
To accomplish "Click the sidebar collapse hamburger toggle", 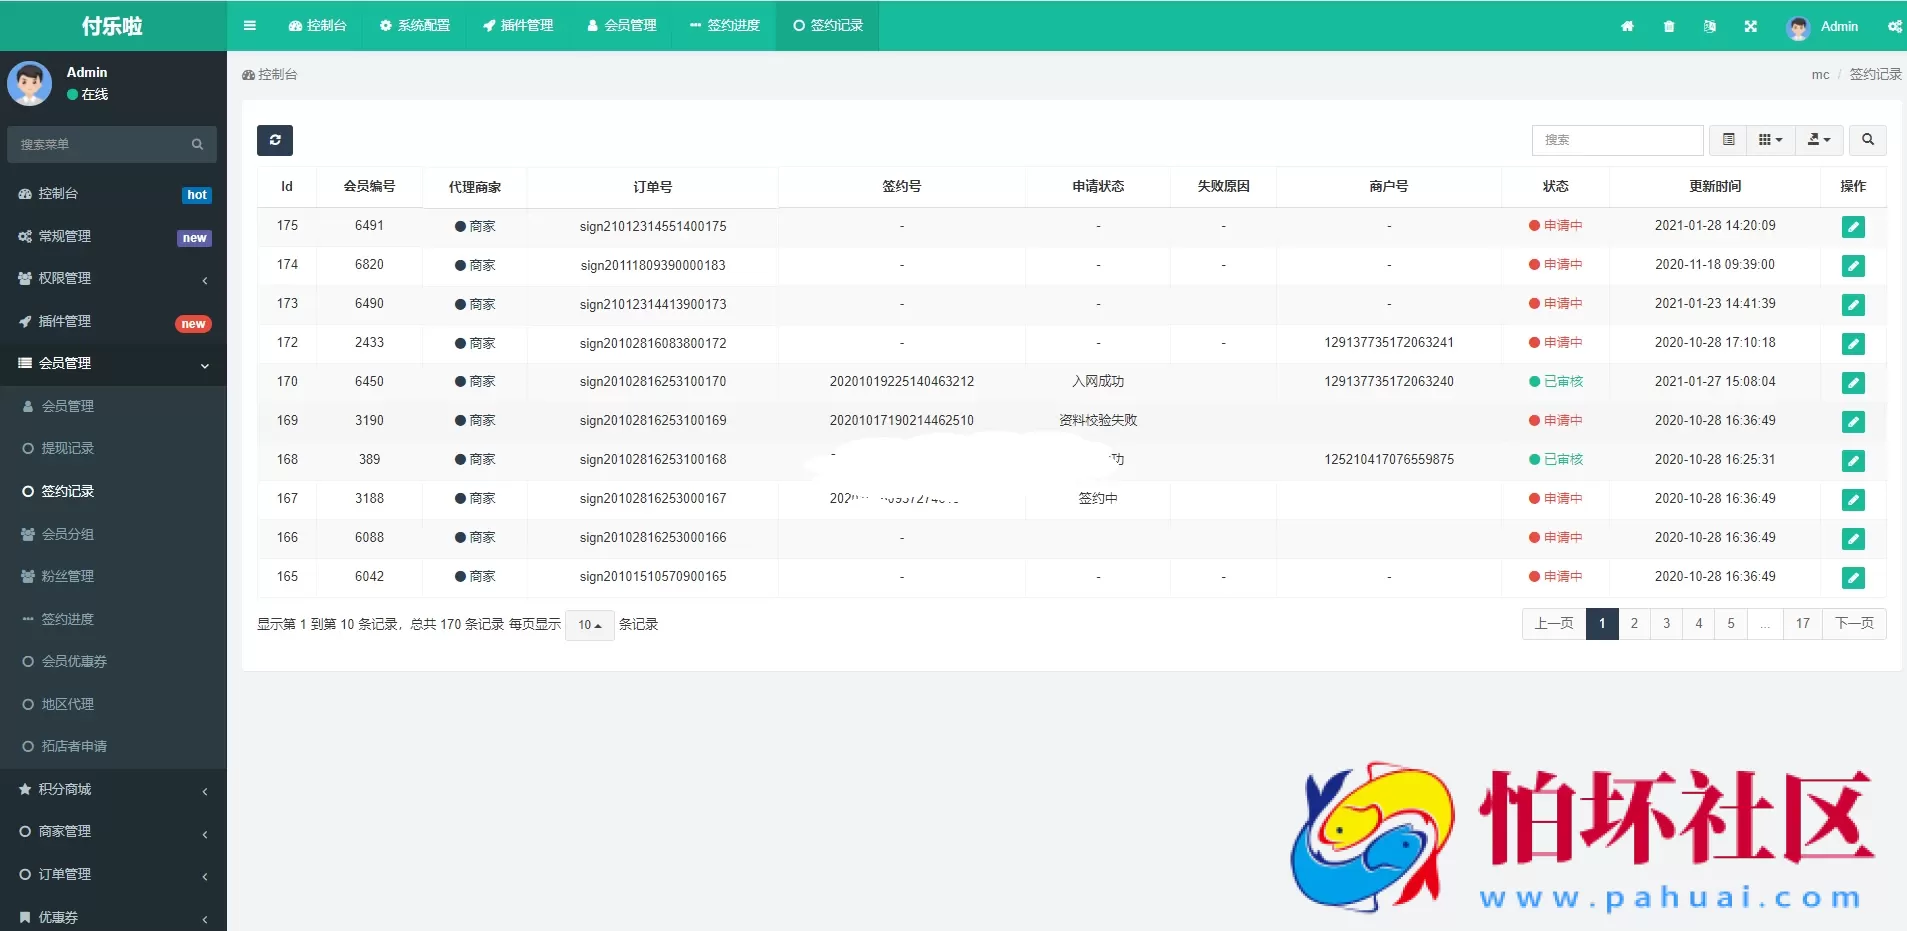I will click(x=250, y=26).
